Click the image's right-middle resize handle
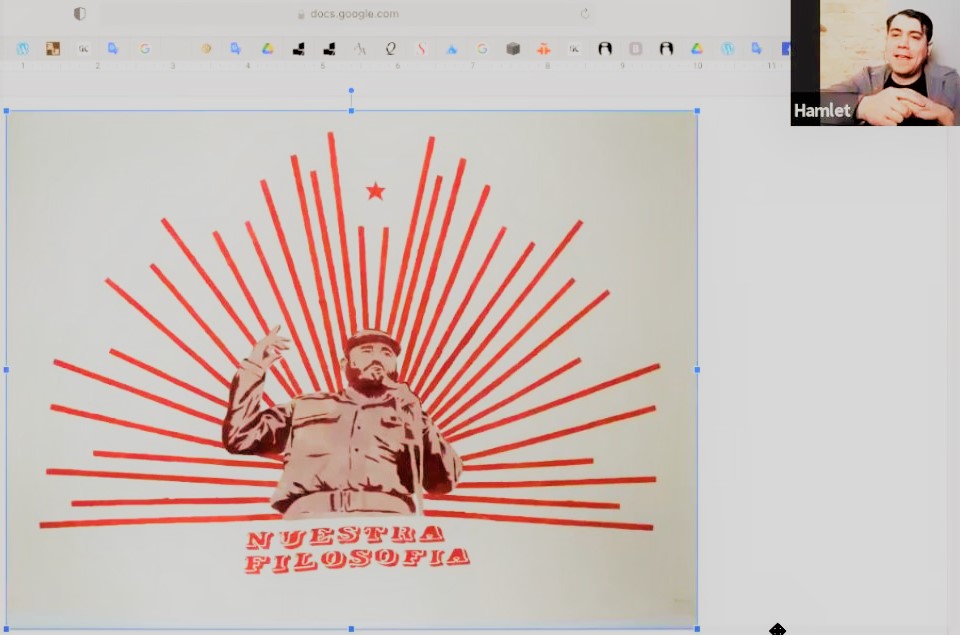Viewport: 960px width, 635px height. coord(697,370)
